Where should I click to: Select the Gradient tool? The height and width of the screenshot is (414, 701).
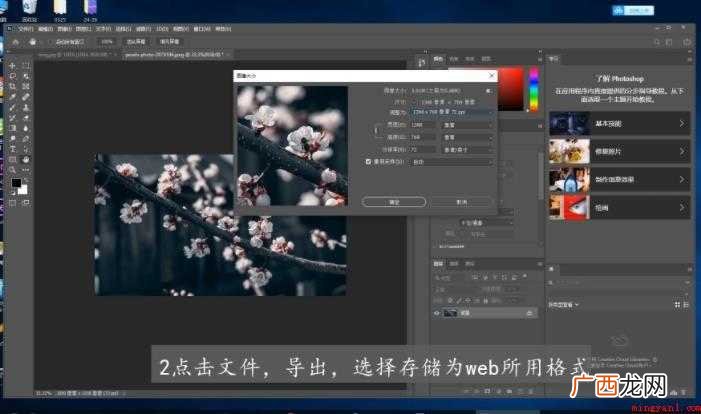(13, 128)
